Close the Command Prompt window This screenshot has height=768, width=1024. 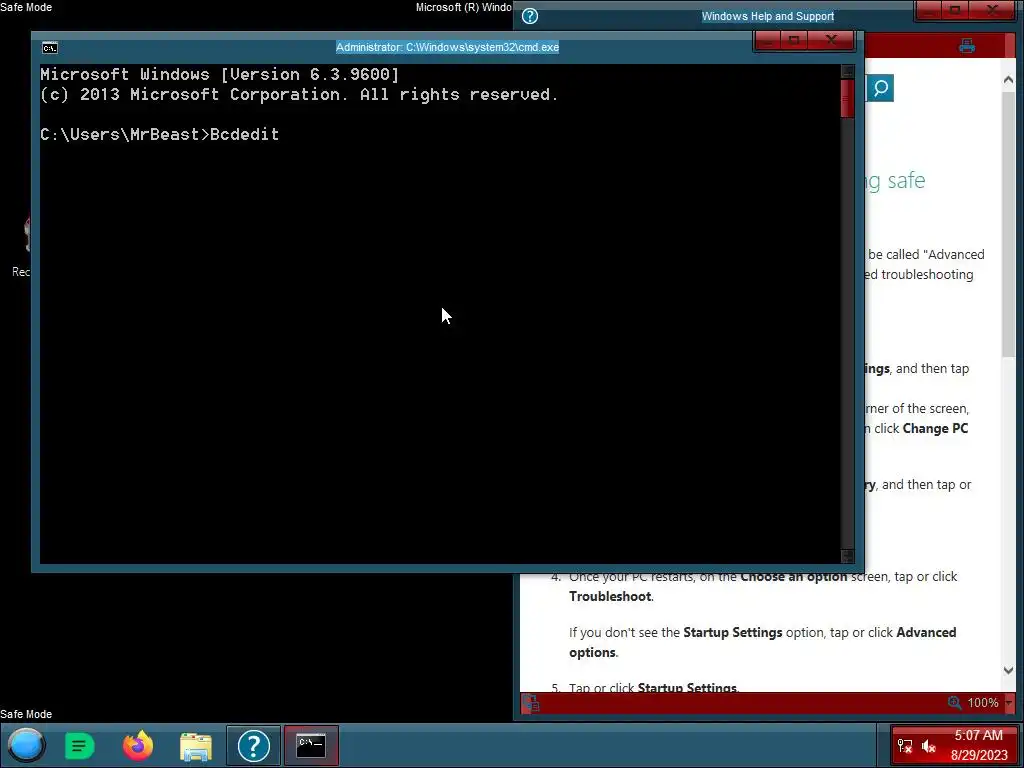831,40
